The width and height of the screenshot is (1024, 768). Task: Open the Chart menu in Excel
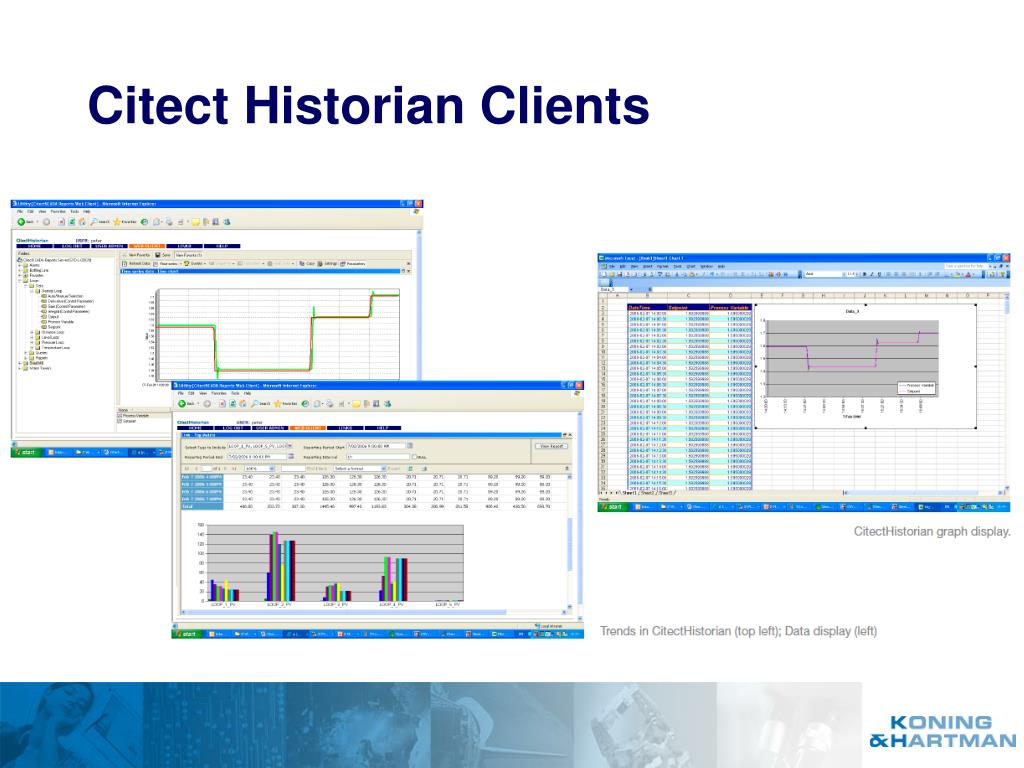pos(691,266)
